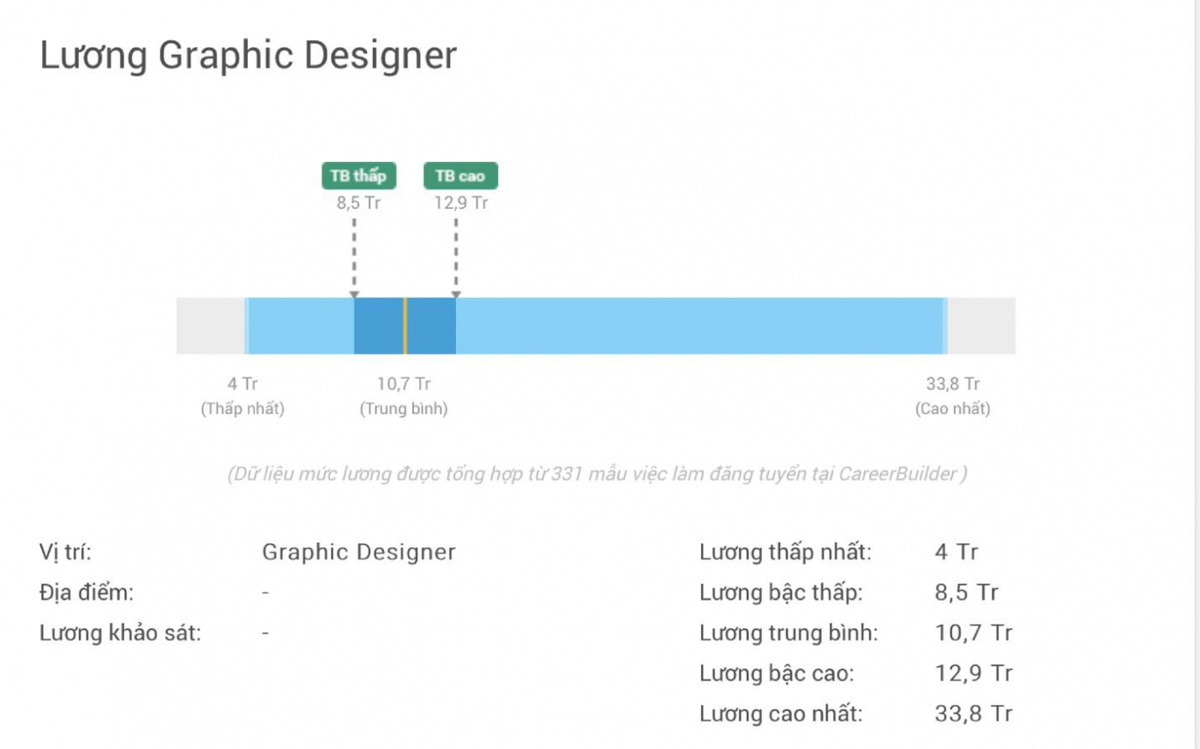Click the 4 Tr (Thấp nhất) axis label

click(x=243, y=396)
